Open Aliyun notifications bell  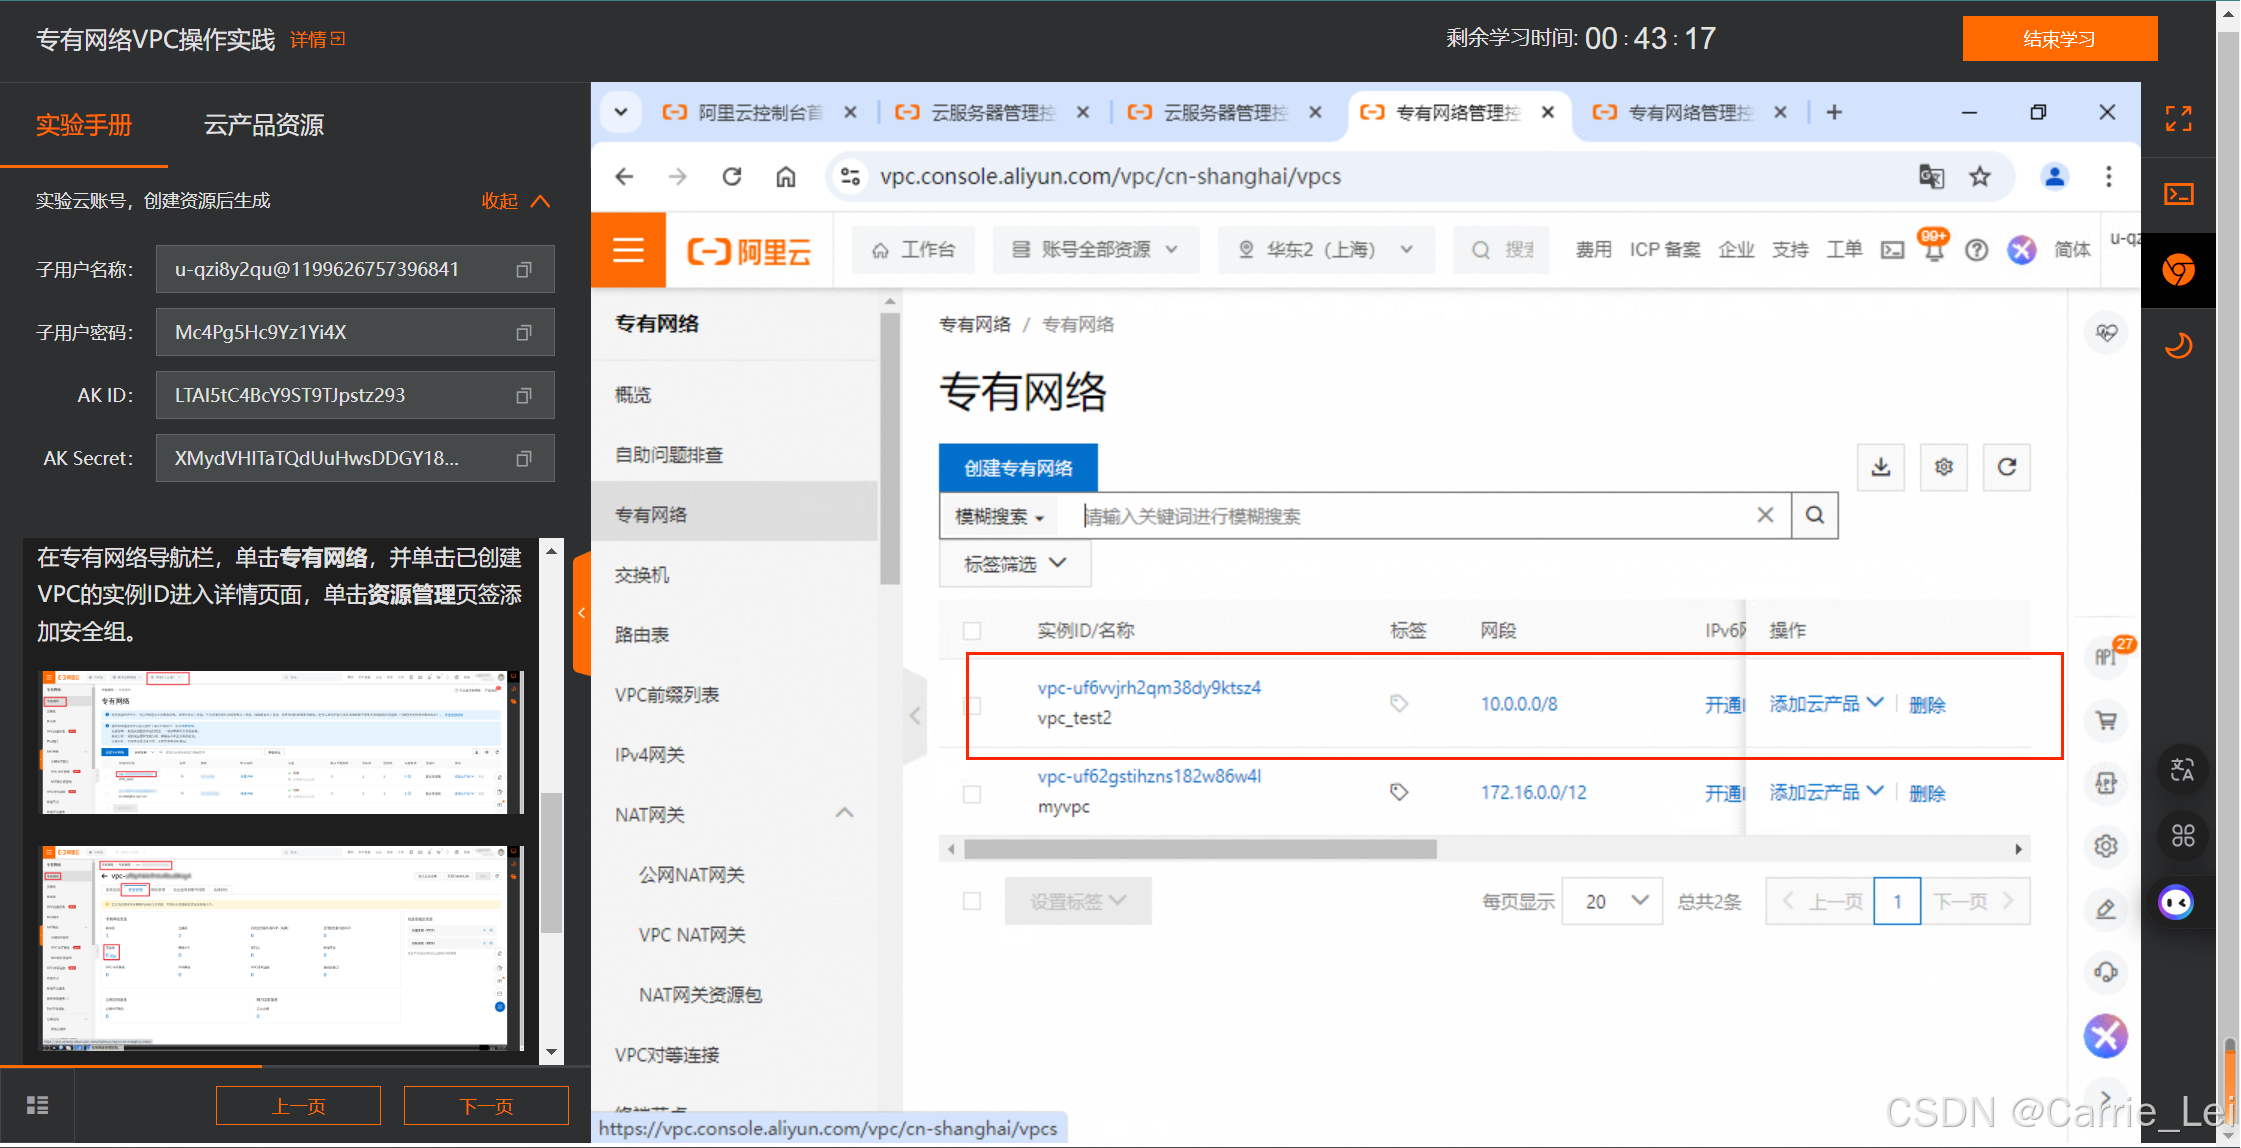[x=1934, y=250]
